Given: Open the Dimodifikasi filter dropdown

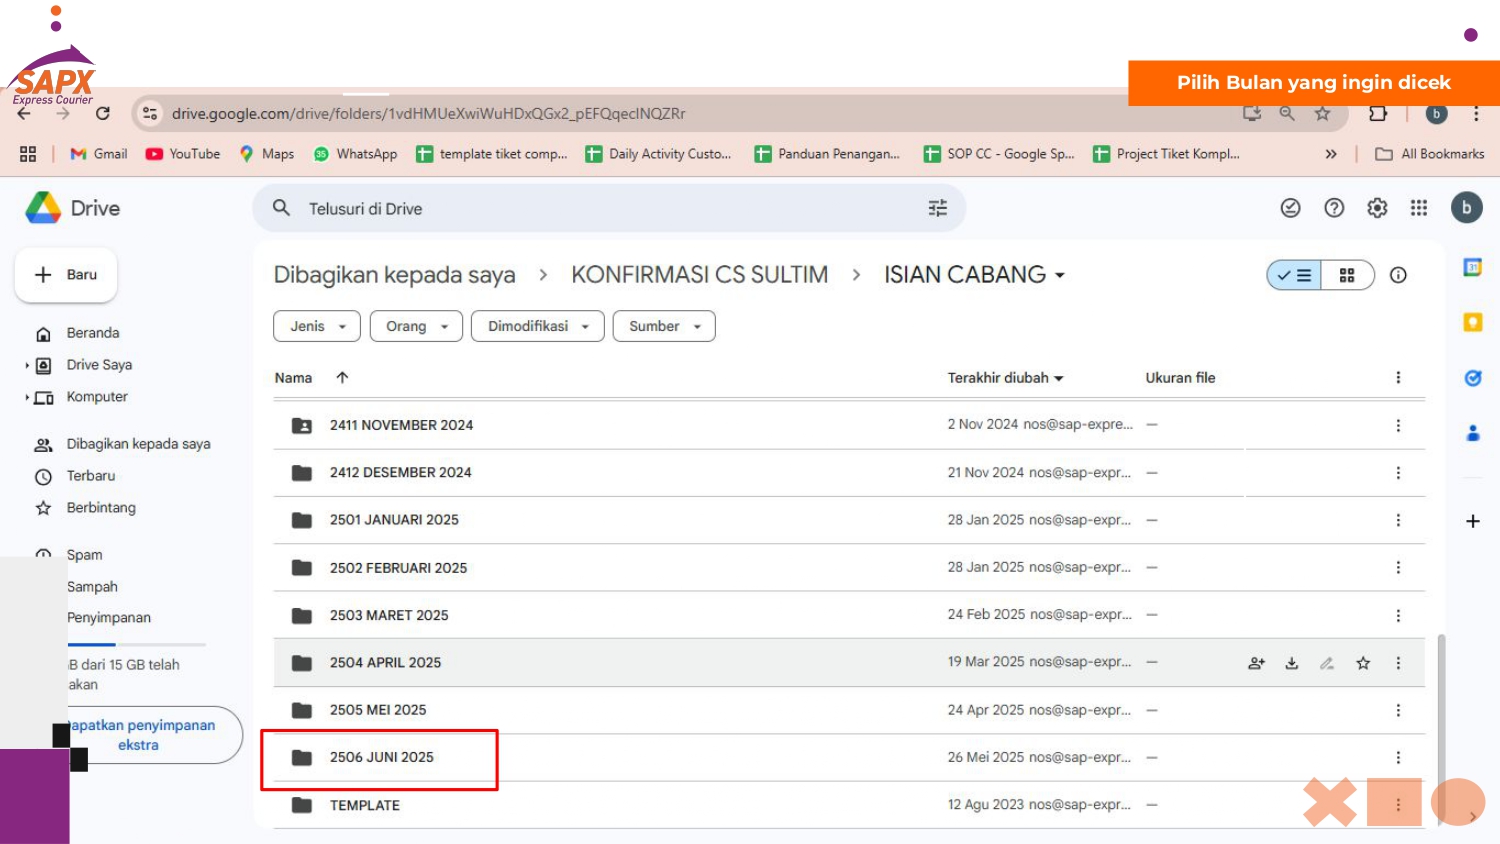Looking at the screenshot, I should tap(538, 326).
